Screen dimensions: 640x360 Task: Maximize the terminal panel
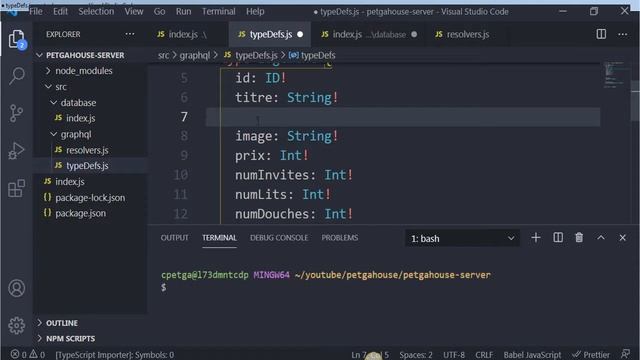[600, 238]
